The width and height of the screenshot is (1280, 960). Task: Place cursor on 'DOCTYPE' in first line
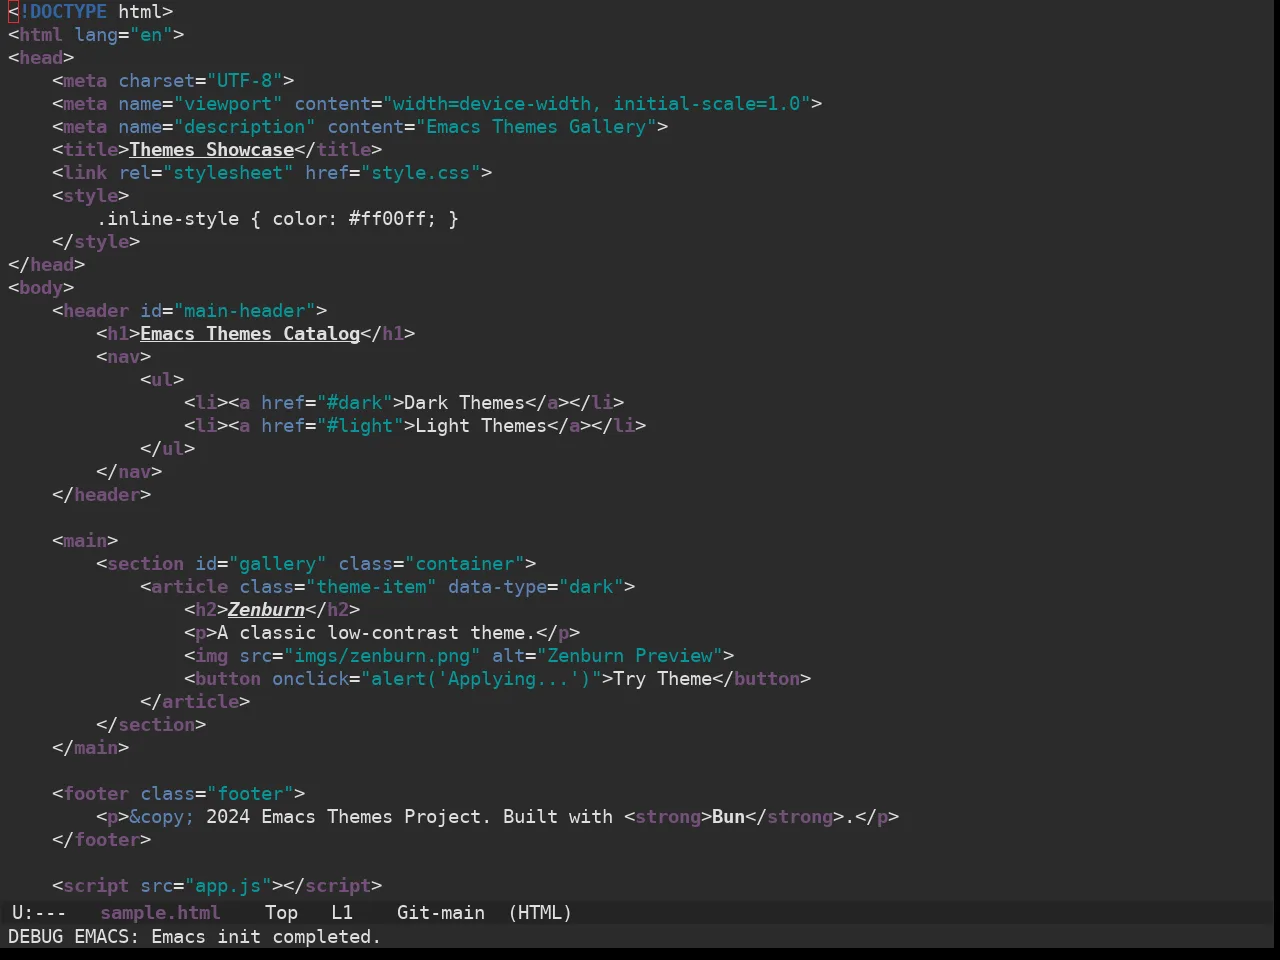pyautogui.click(x=68, y=12)
